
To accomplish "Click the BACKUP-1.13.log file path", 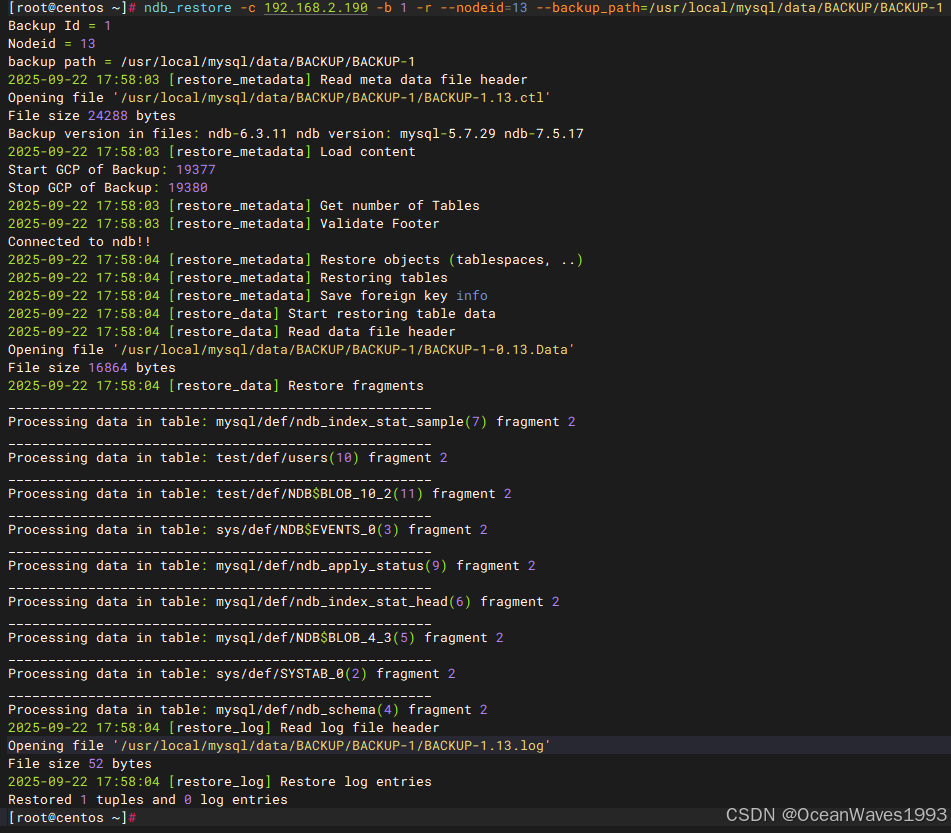I will pyautogui.click(x=332, y=746).
